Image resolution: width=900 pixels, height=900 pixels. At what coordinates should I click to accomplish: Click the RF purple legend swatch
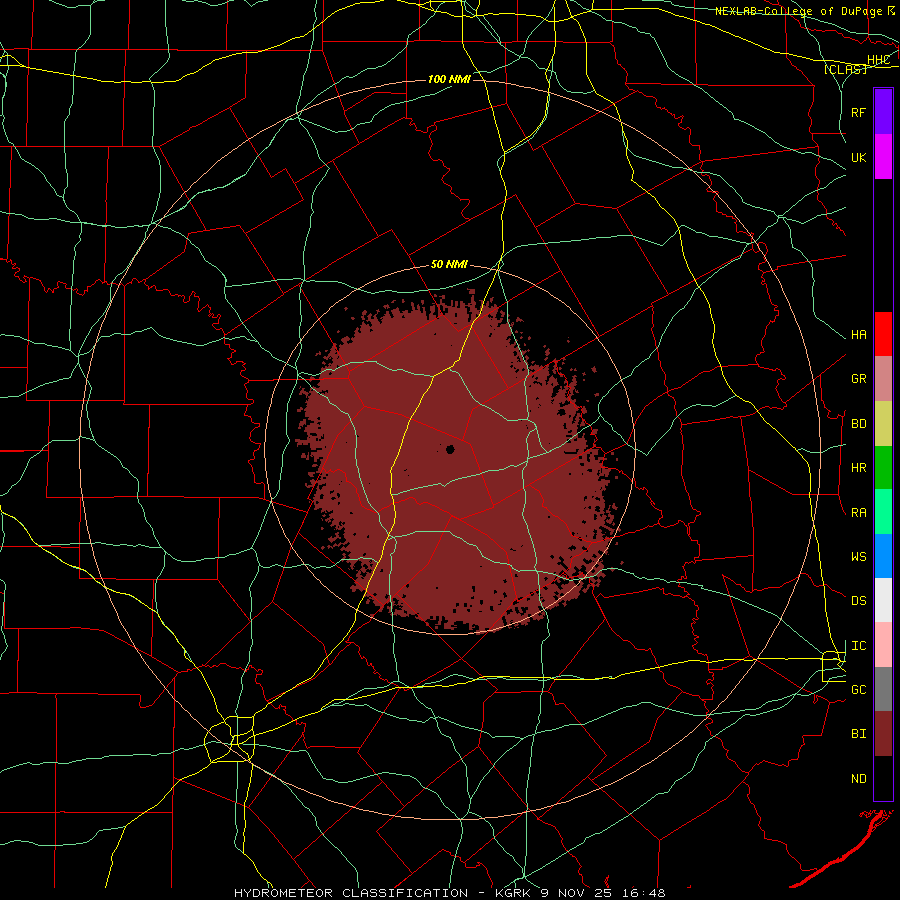[883, 112]
